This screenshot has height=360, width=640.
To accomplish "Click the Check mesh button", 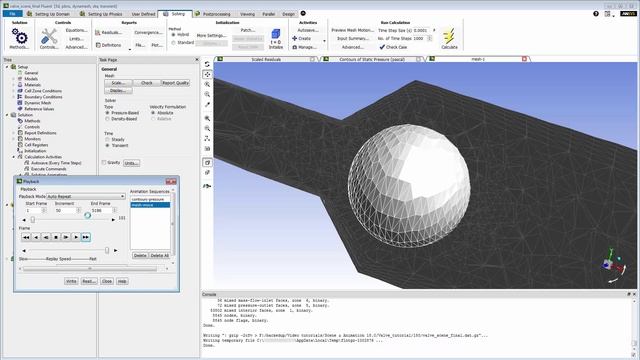I will point(147,83).
